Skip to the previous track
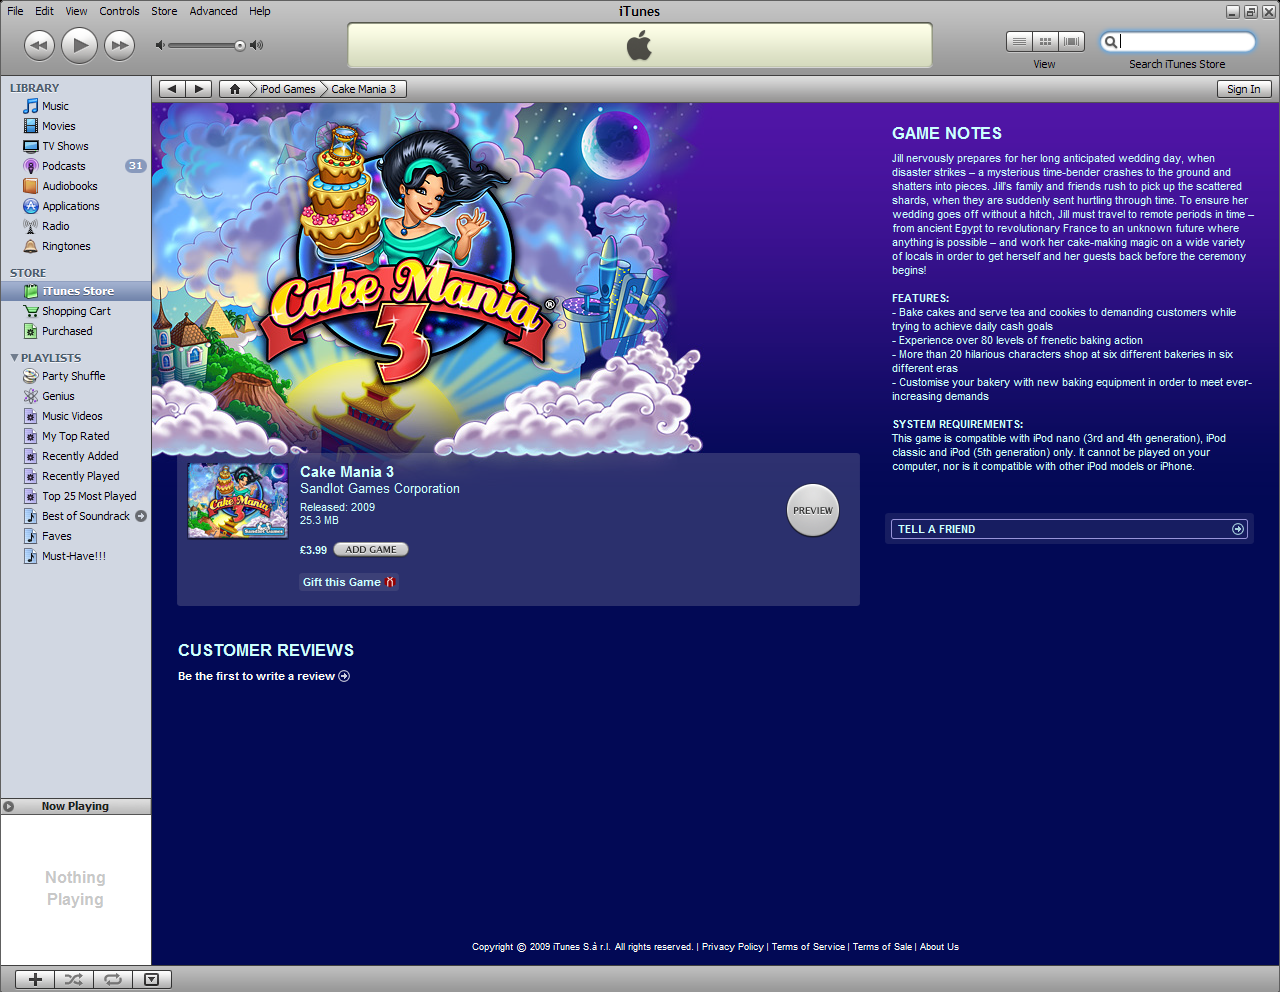Viewport: 1280px width, 992px height. (x=39, y=45)
